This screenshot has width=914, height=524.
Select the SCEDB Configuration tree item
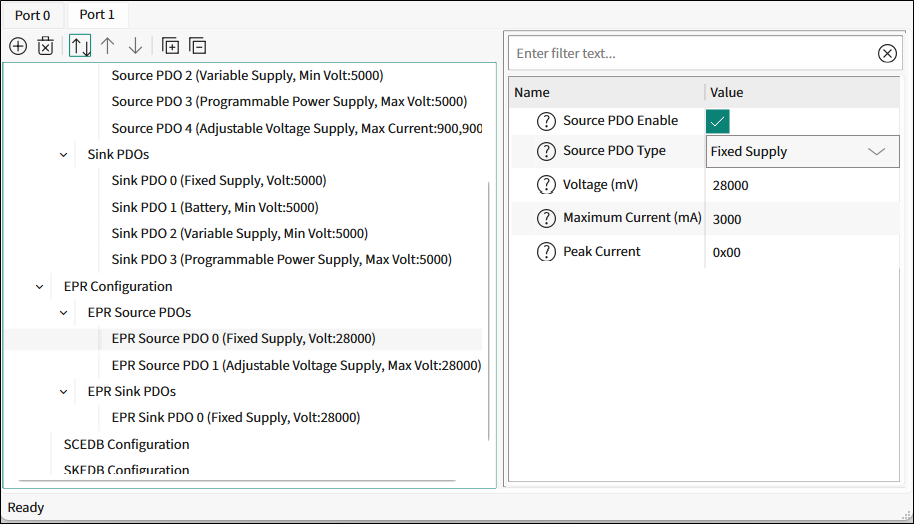126,445
